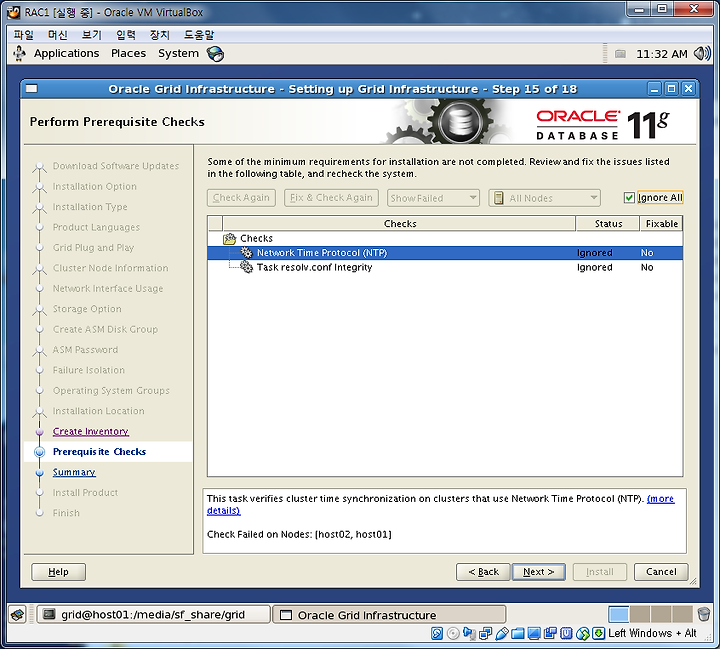Click the Checks root tree node

coord(256,238)
